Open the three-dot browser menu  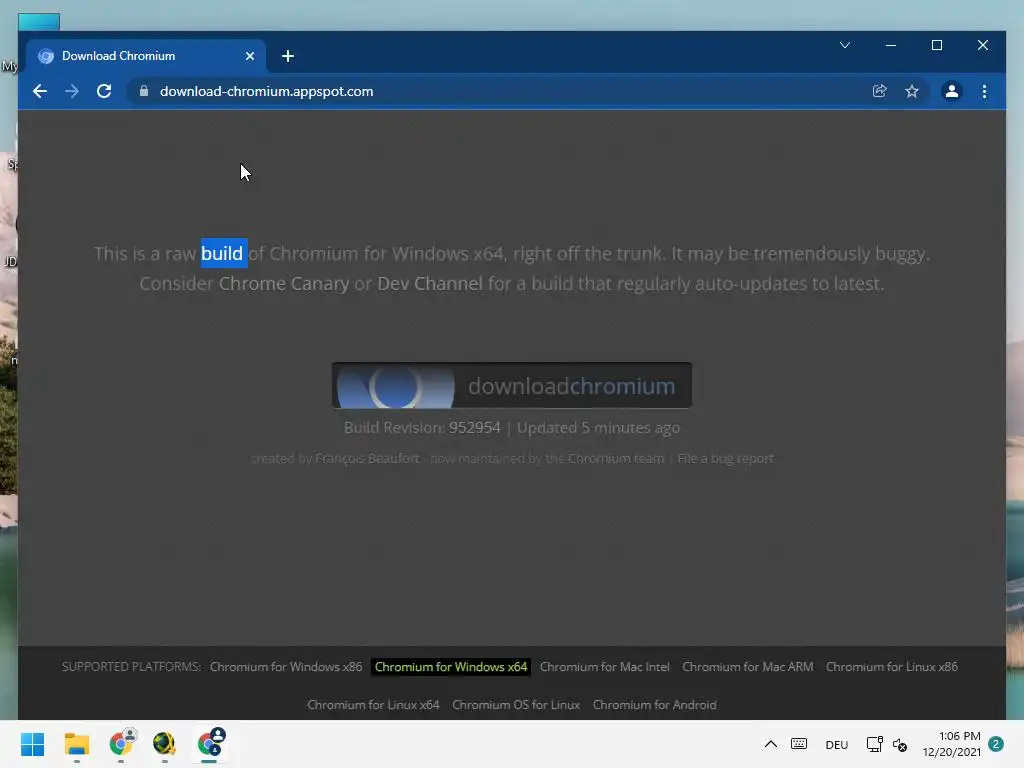click(984, 91)
